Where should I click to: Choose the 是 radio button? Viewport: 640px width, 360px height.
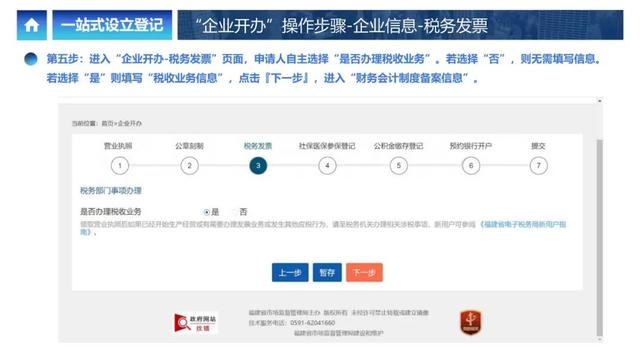click(x=207, y=212)
